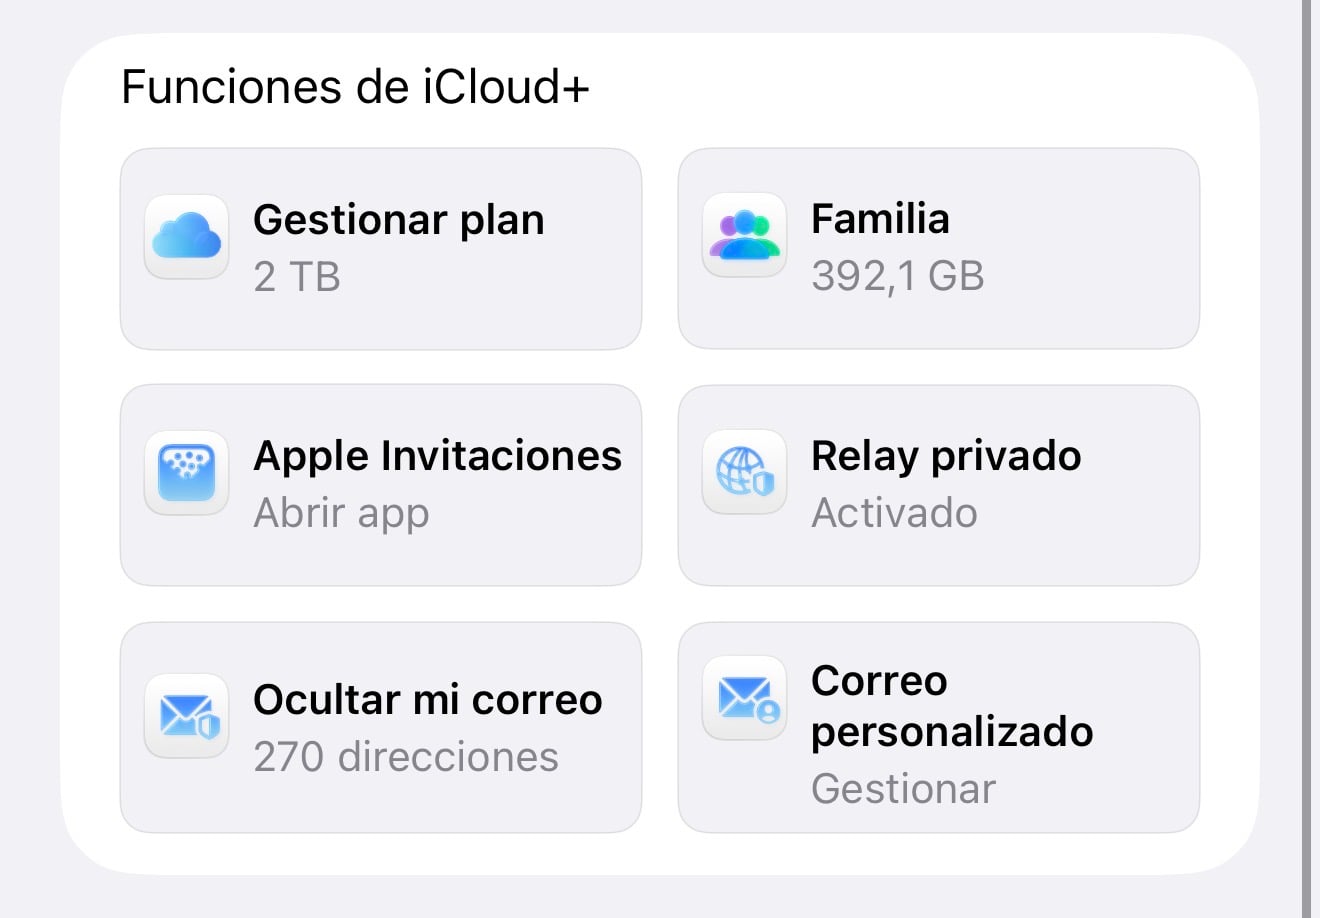
Task: Tap the "2 TB" plan size text
Action: 297,276
